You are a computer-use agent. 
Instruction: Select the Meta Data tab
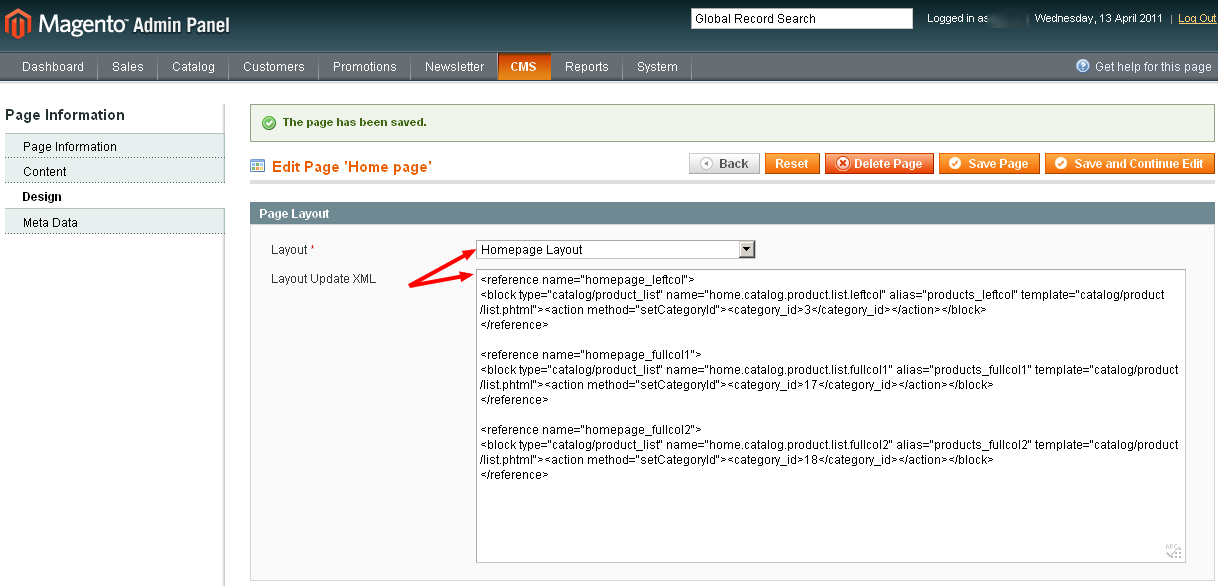click(50, 223)
